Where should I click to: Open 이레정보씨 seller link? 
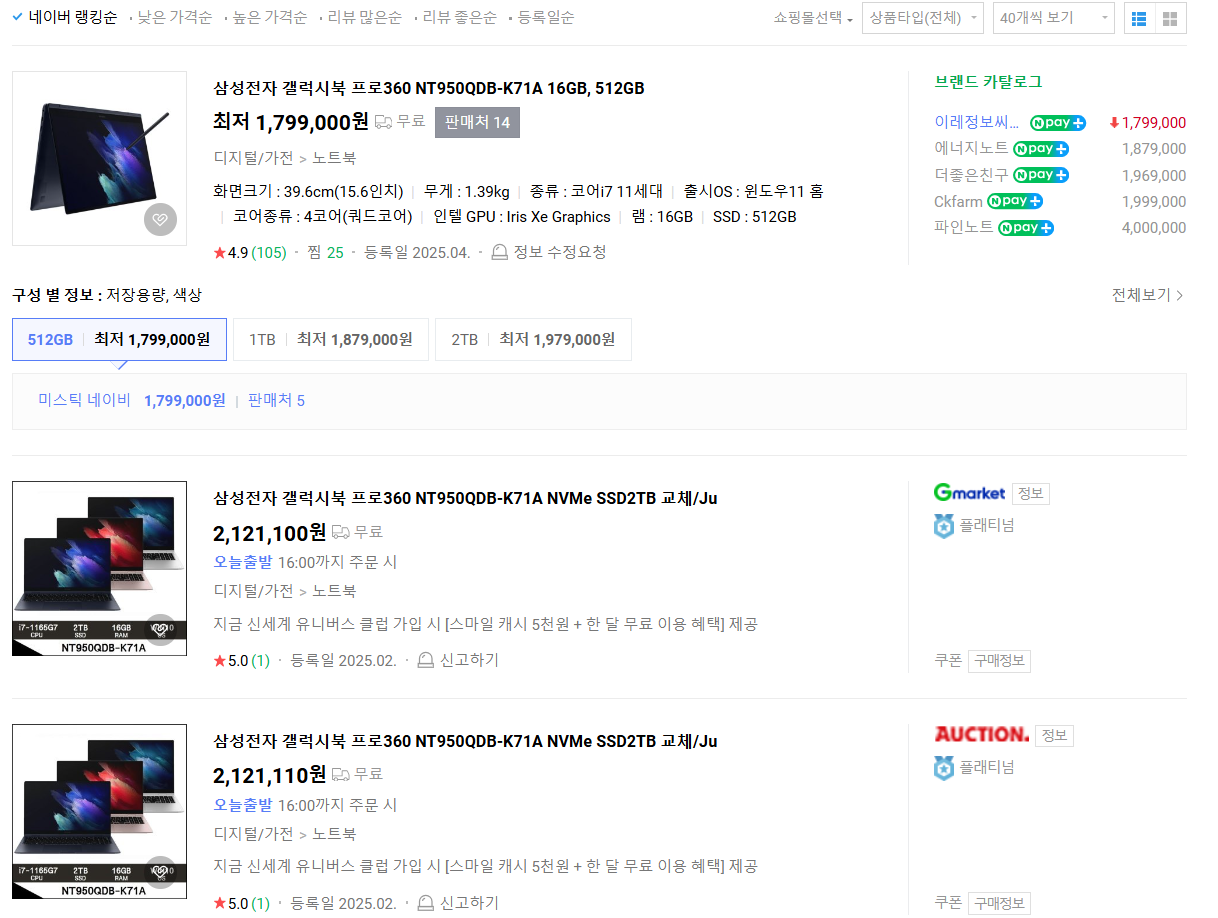pos(978,122)
